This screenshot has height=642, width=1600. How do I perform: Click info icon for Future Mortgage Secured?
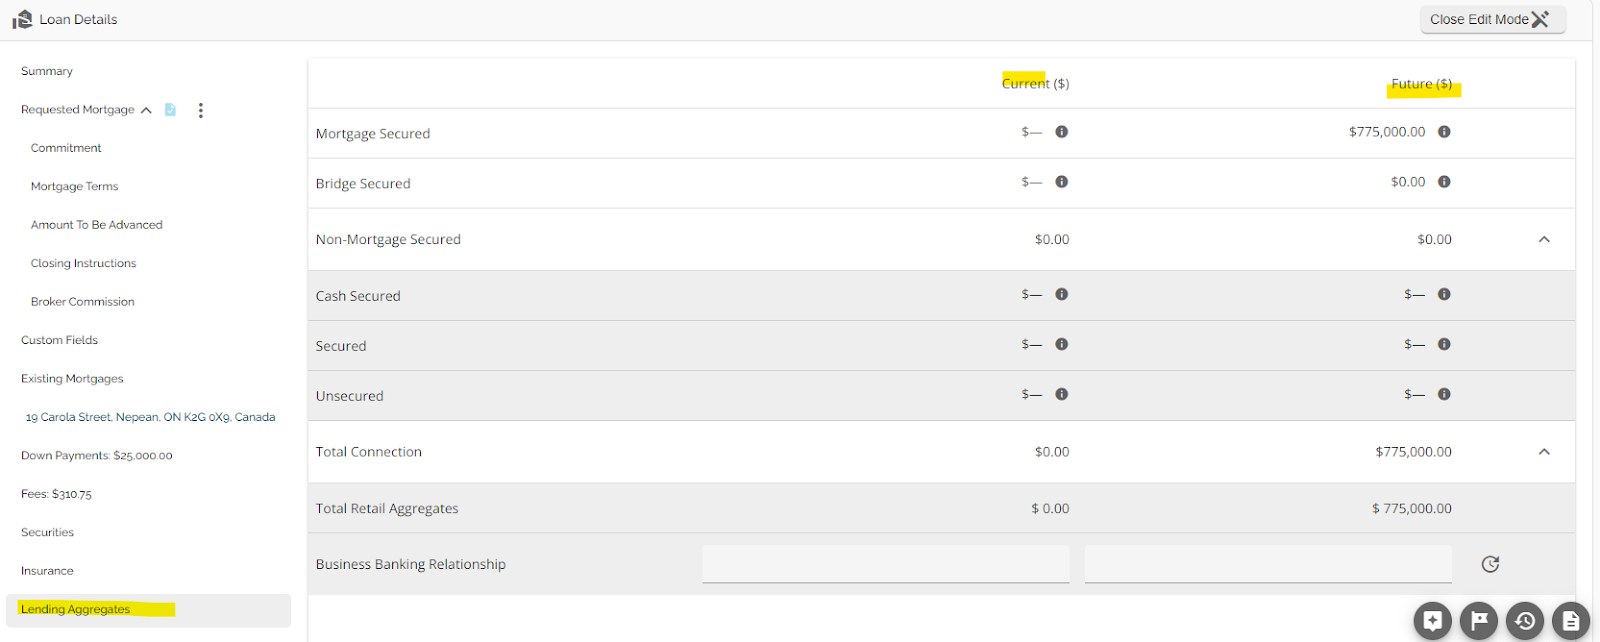click(x=1444, y=132)
